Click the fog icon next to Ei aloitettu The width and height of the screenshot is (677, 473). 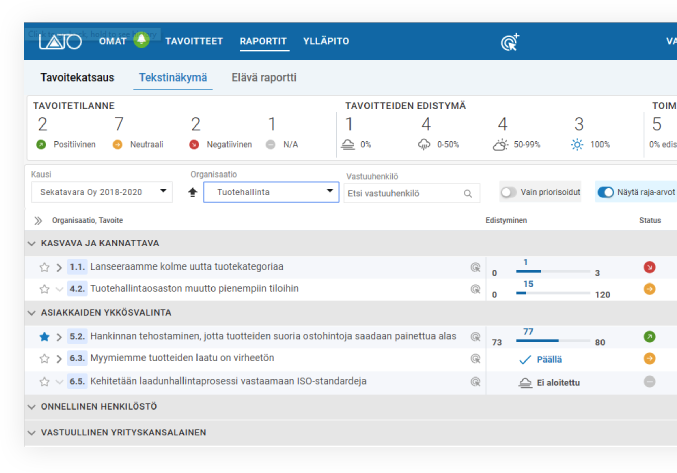click(x=525, y=383)
